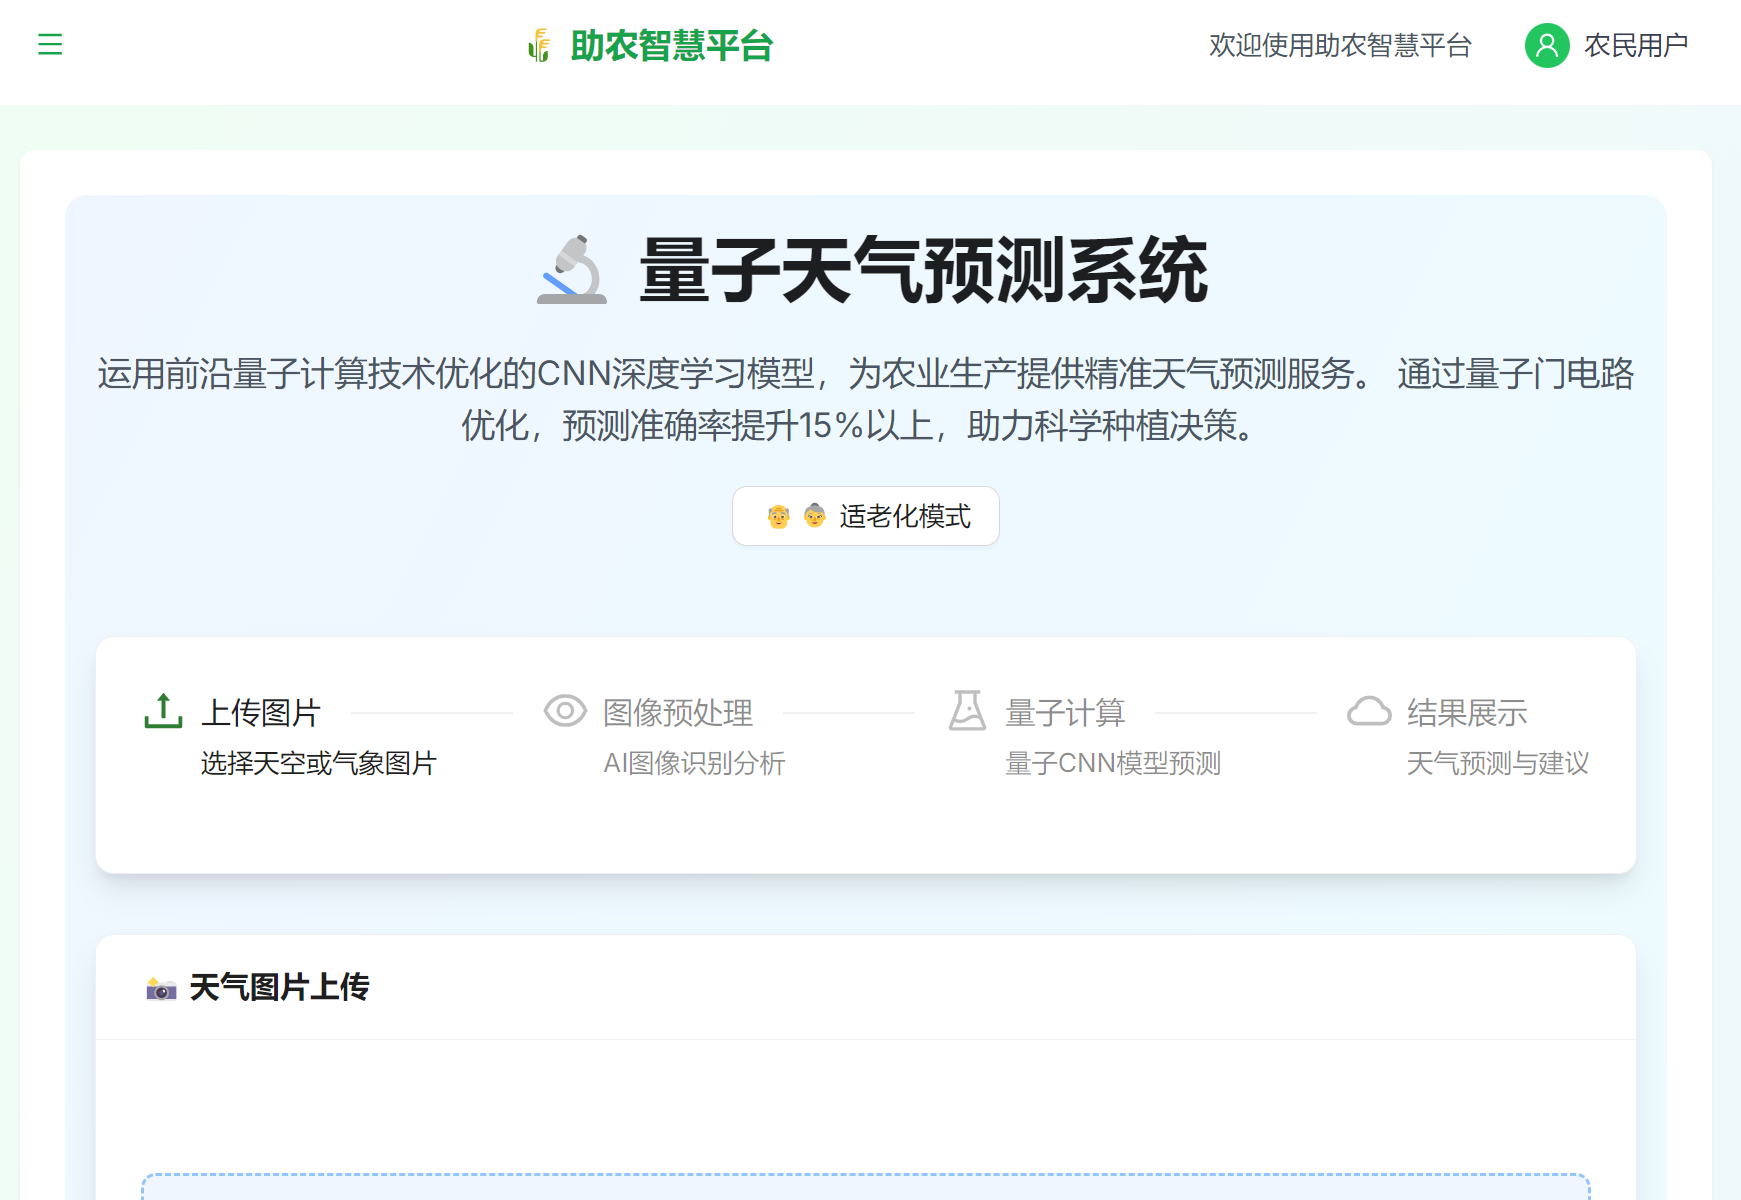The width and height of the screenshot is (1741, 1200).
Task: Click the microscope icon beside the title
Action: 572,270
